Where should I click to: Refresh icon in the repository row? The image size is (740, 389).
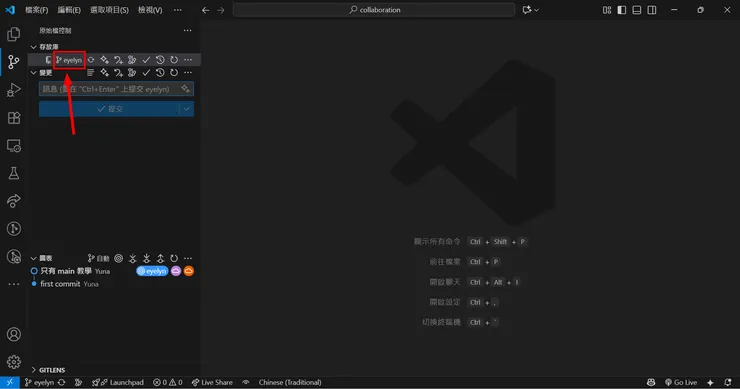[x=174, y=60]
